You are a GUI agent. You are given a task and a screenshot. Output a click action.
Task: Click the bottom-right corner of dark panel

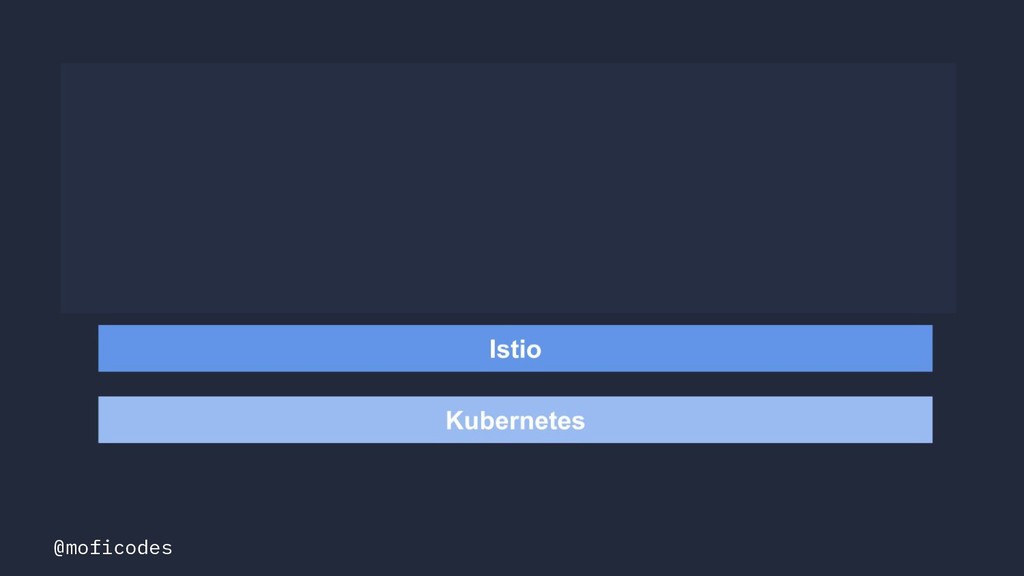click(x=953, y=310)
